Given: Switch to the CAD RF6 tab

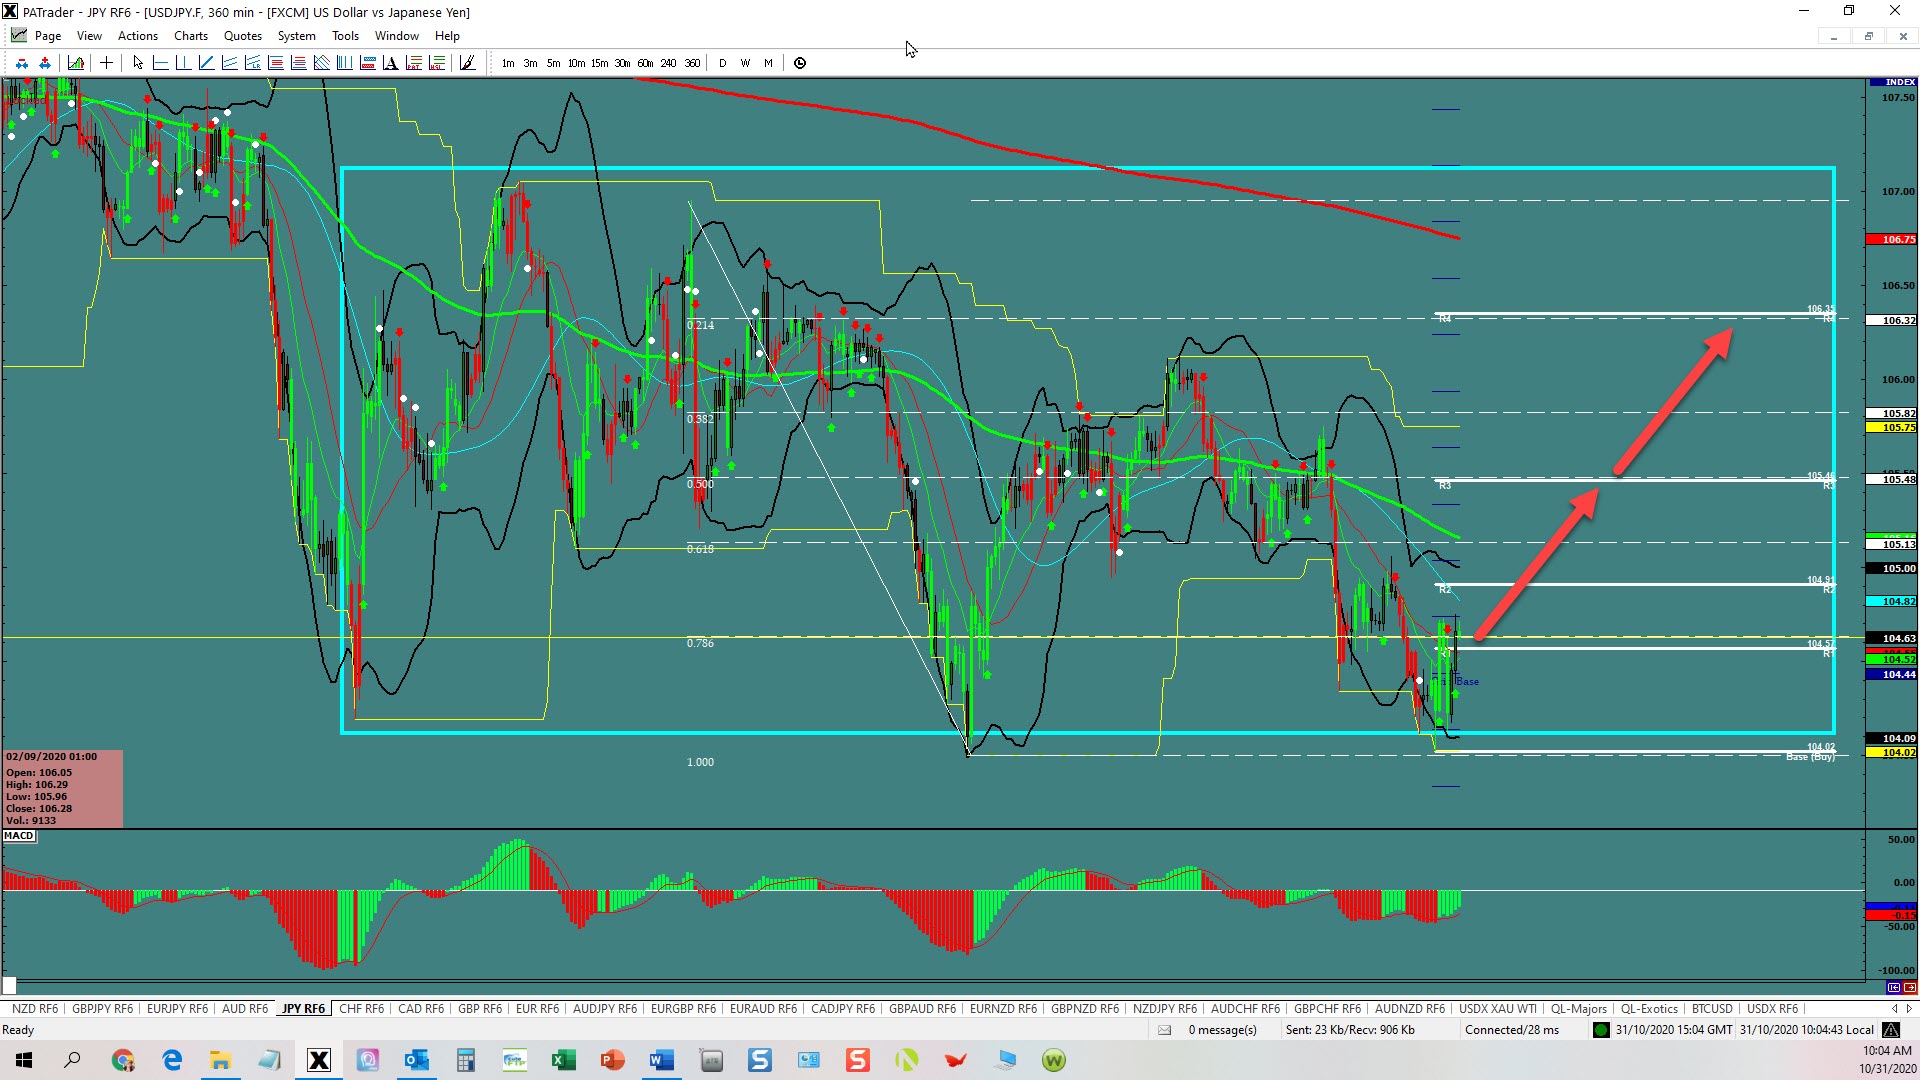Looking at the screenshot, I should 421,1008.
